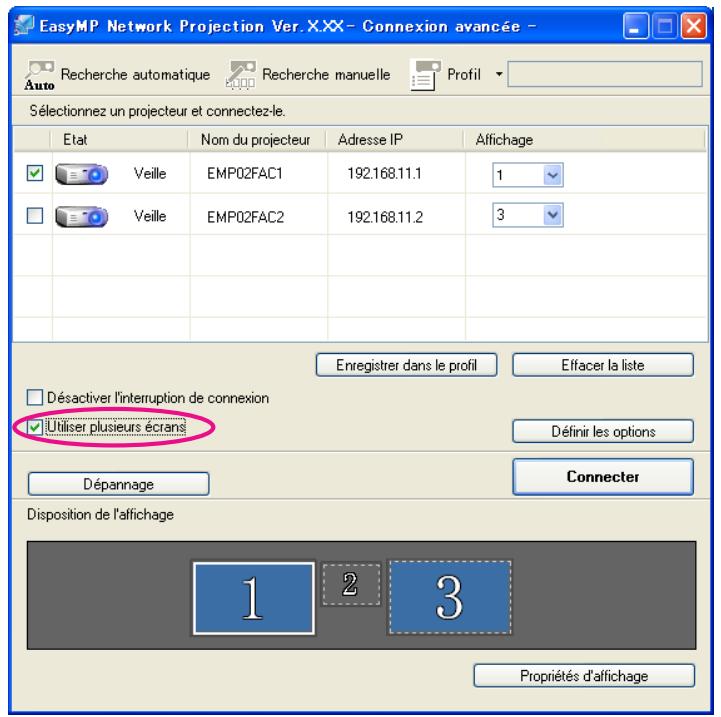Open the Profil dropdown arrow
The height and width of the screenshot is (717, 721).
pyautogui.click(x=499, y=74)
